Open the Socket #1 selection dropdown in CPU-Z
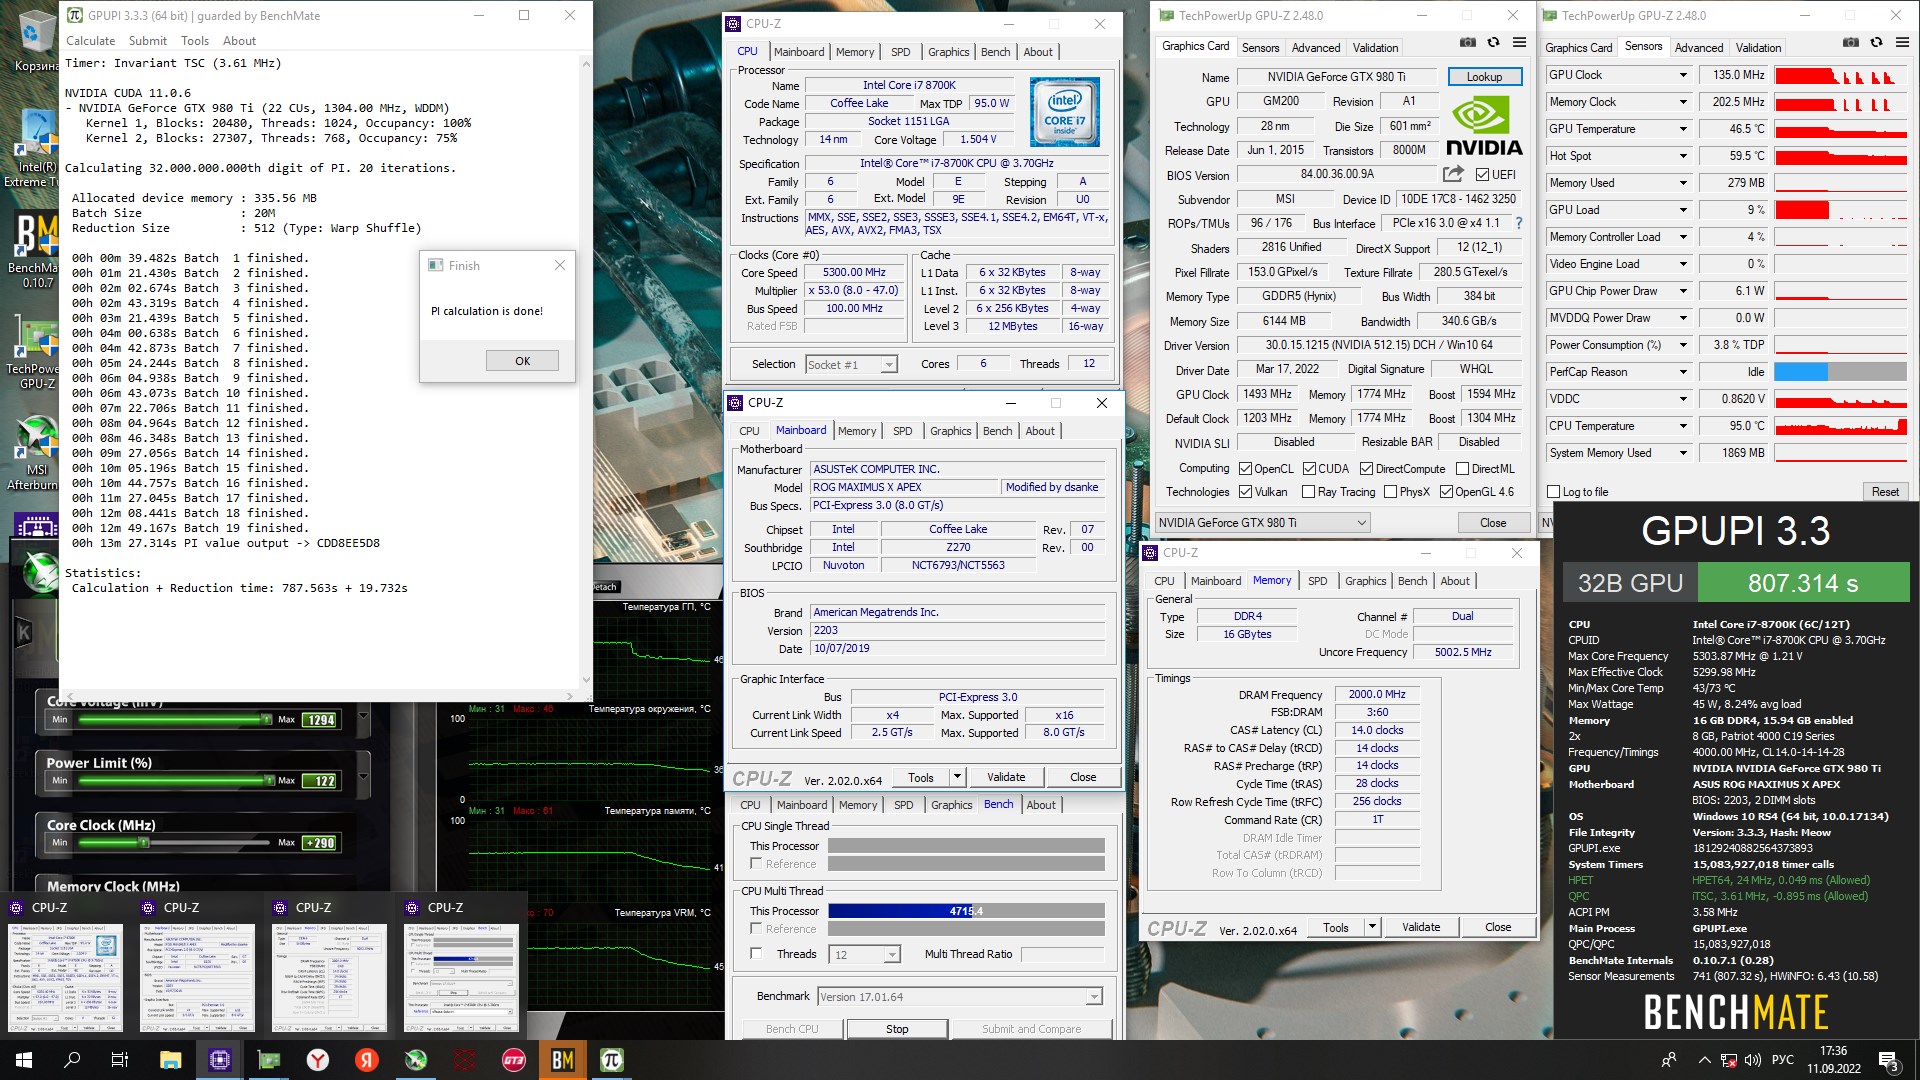The image size is (1920, 1080). pyautogui.click(x=851, y=365)
